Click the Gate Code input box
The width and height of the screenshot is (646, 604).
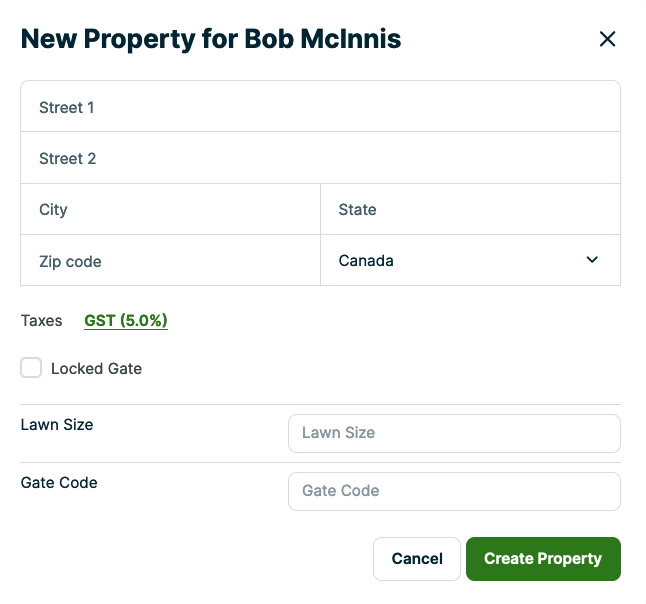454,491
